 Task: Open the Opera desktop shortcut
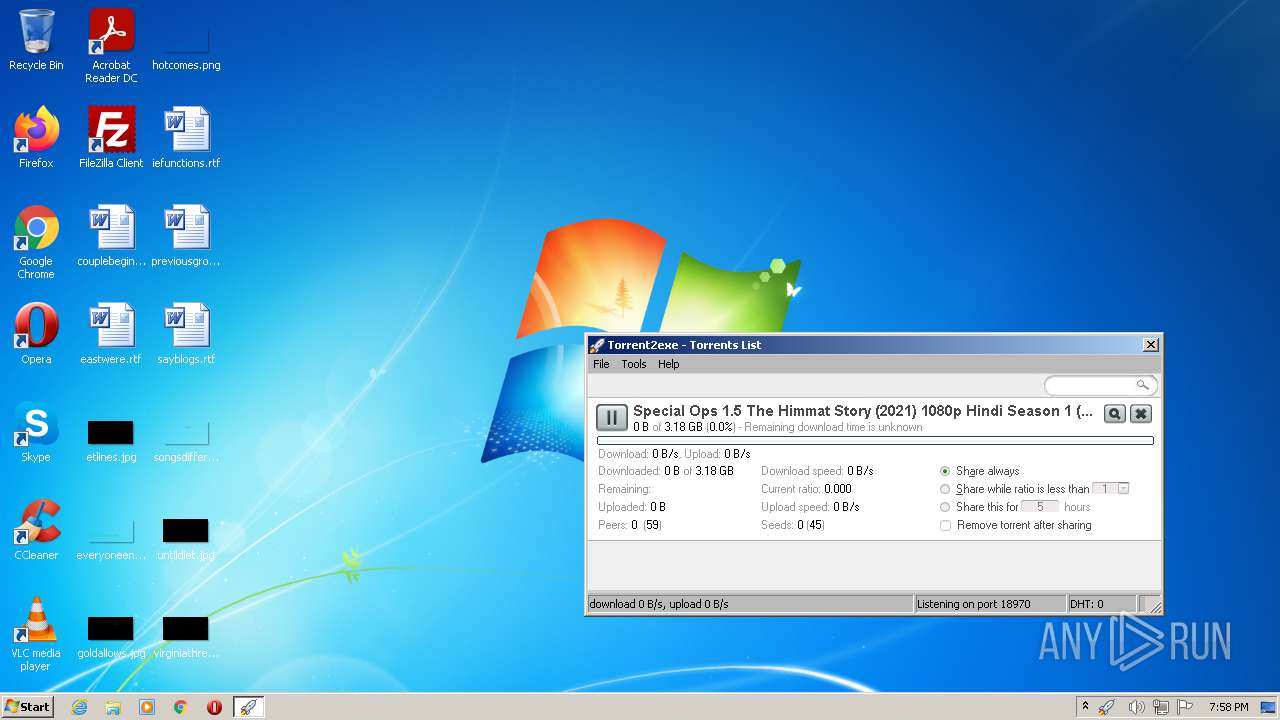coord(36,334)
